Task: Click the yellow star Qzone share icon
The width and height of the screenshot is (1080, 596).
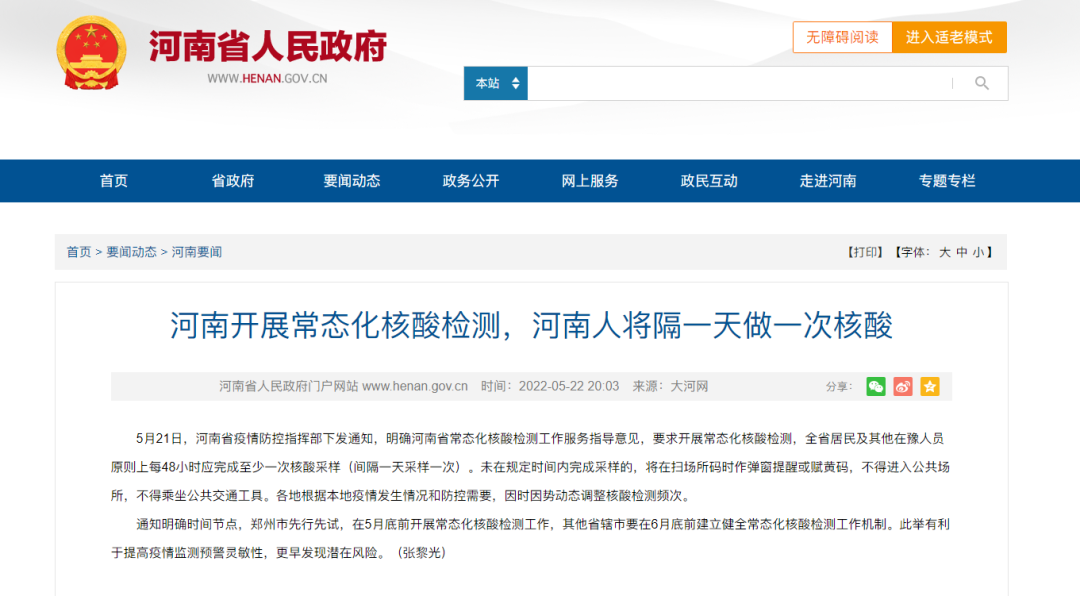Action: [930, 387]
